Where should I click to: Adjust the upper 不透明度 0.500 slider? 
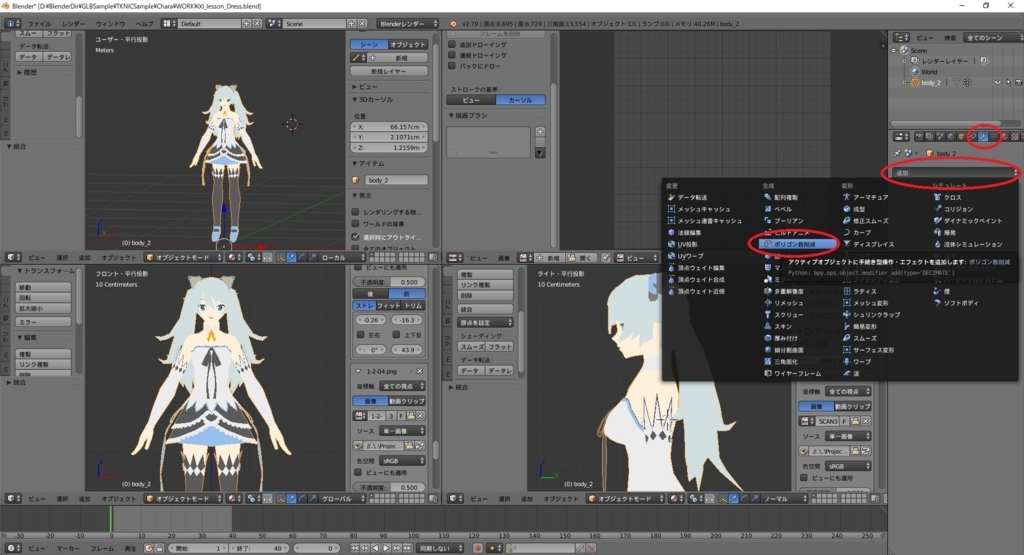tap(389, 282)
